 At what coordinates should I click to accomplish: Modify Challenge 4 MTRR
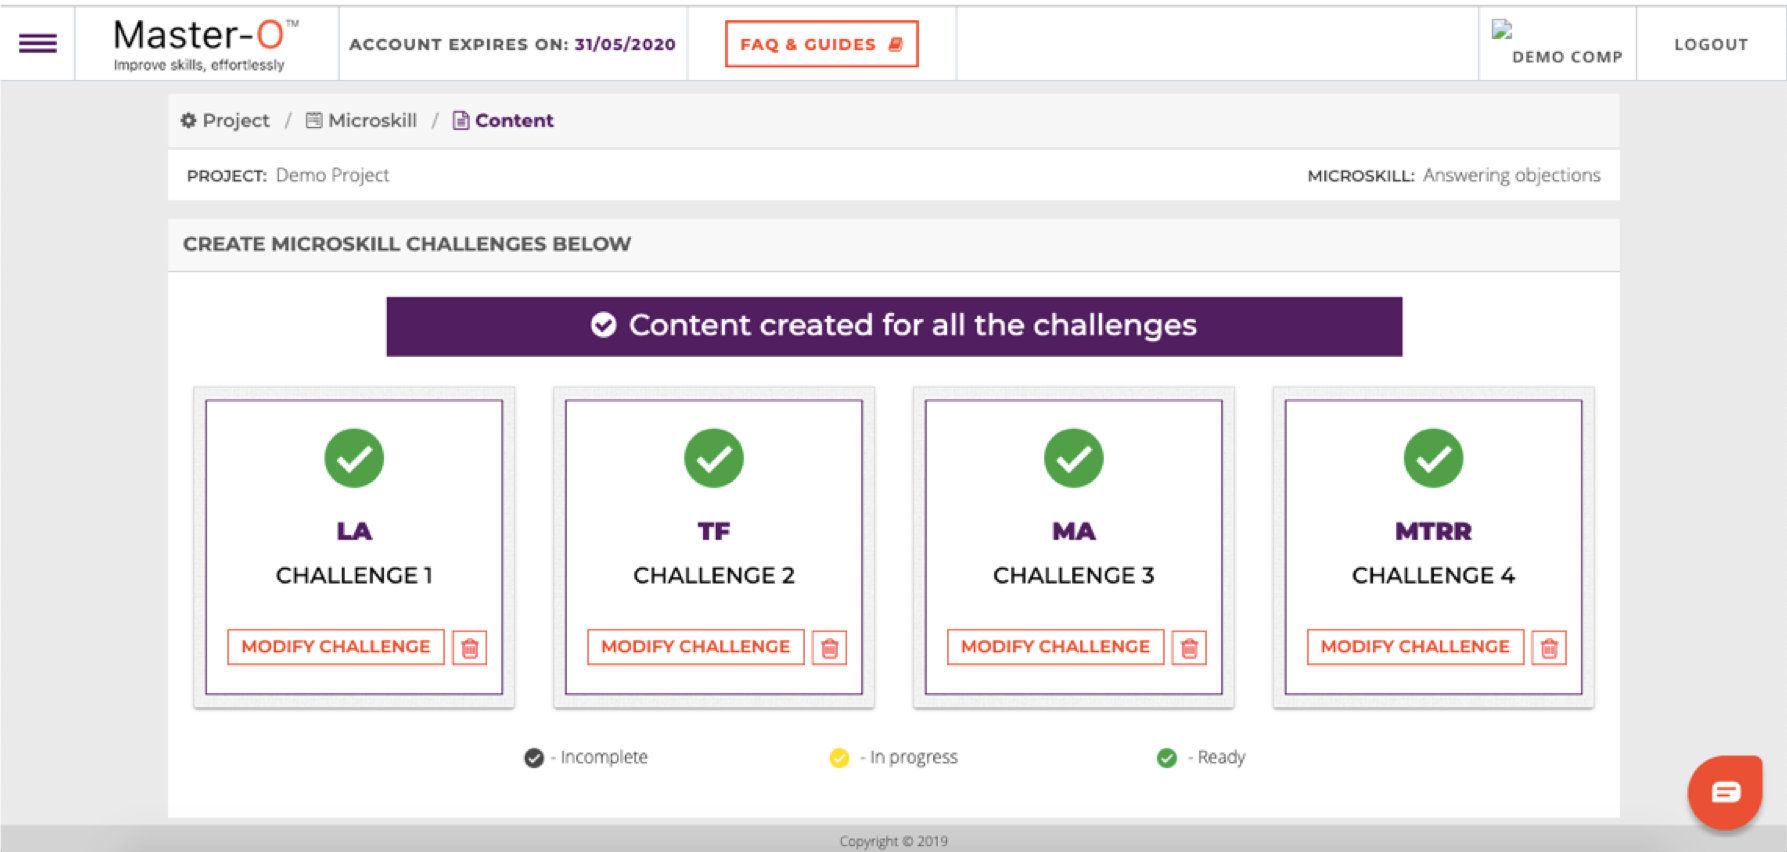(x=1415, y=647)
